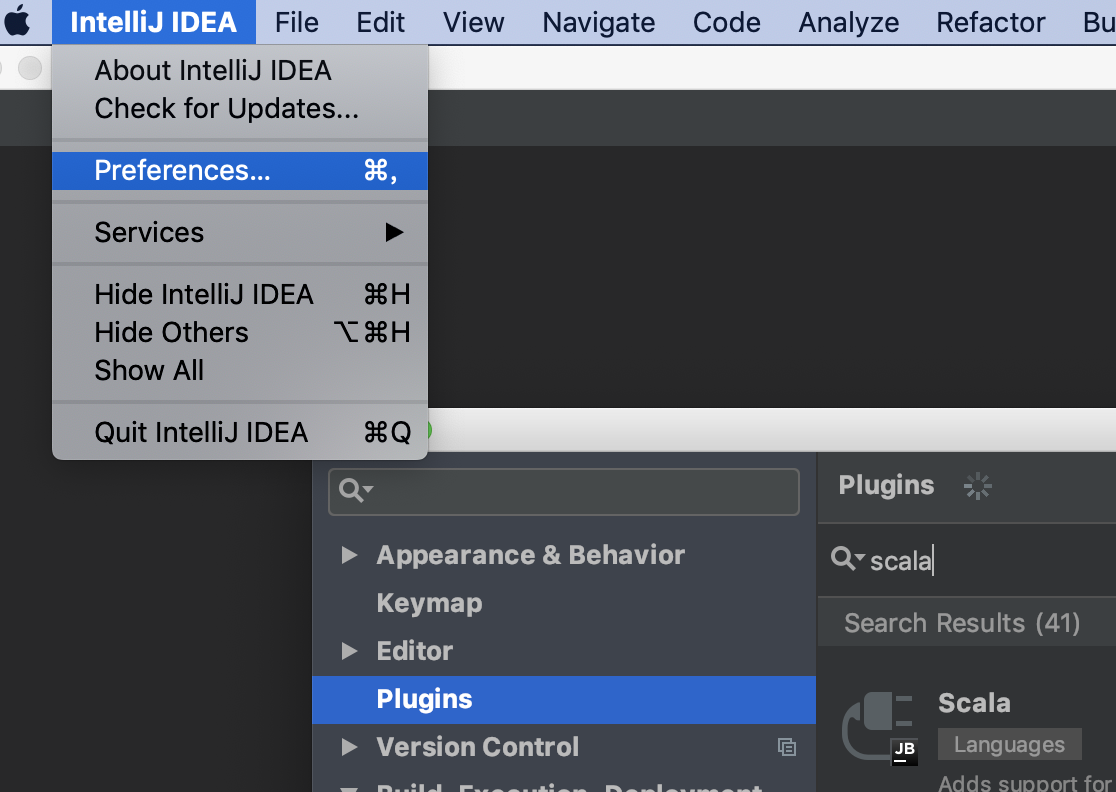The width and height of the screenshot is (1116, 792).
Task: Select Quit IntelliJ IDEA
Action: 201,432
